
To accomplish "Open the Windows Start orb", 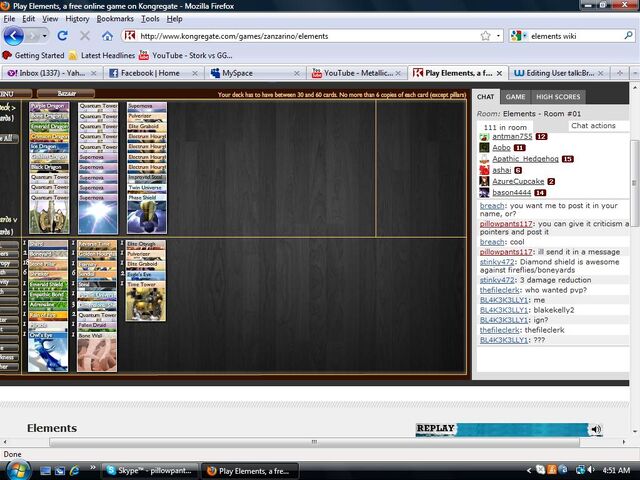I will pos(19,468).
